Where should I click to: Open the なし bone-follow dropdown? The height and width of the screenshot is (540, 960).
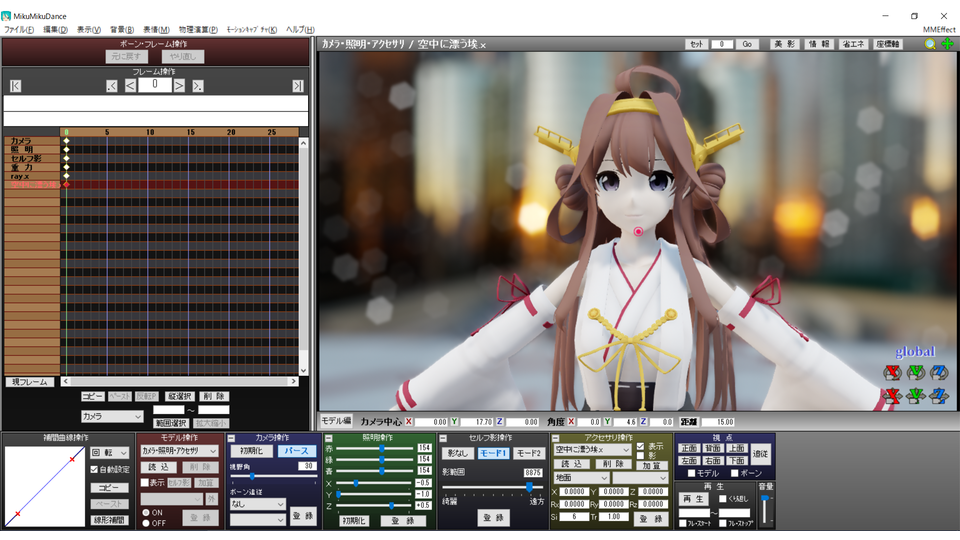point(258,504)
